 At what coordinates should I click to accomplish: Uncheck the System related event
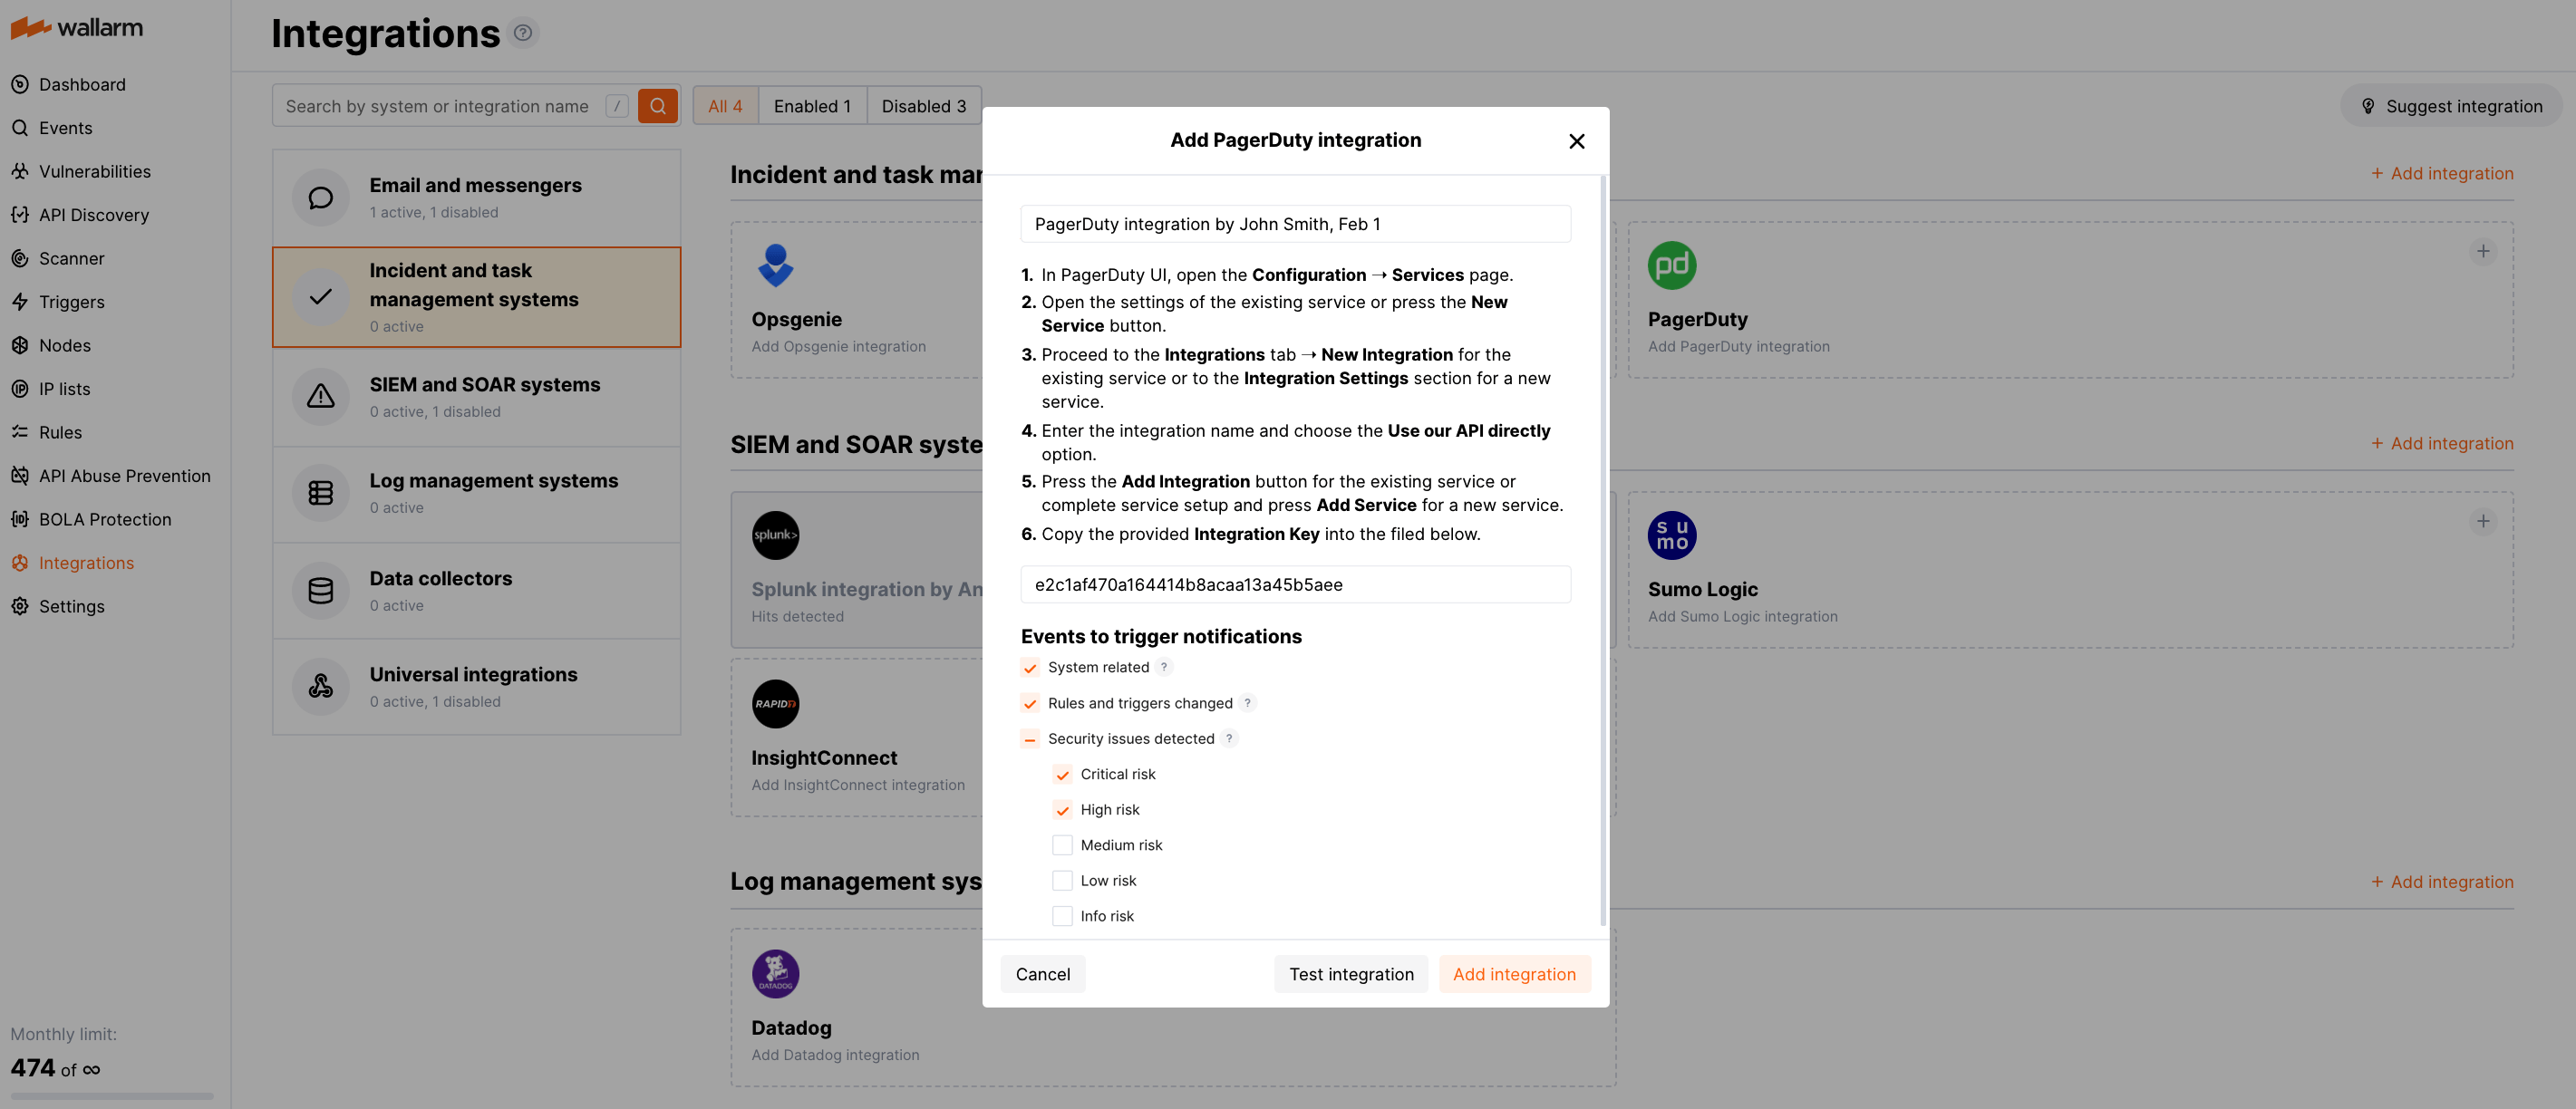[1030, 667]
